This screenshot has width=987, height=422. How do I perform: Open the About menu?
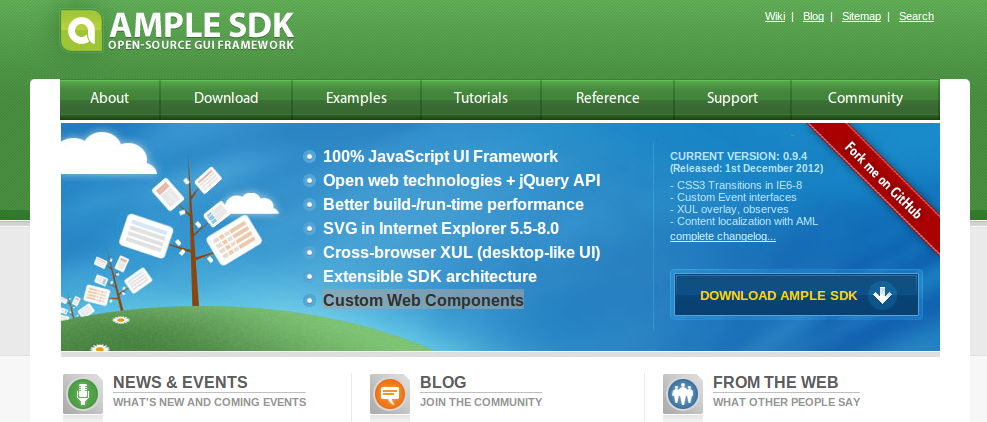(110, 98)
